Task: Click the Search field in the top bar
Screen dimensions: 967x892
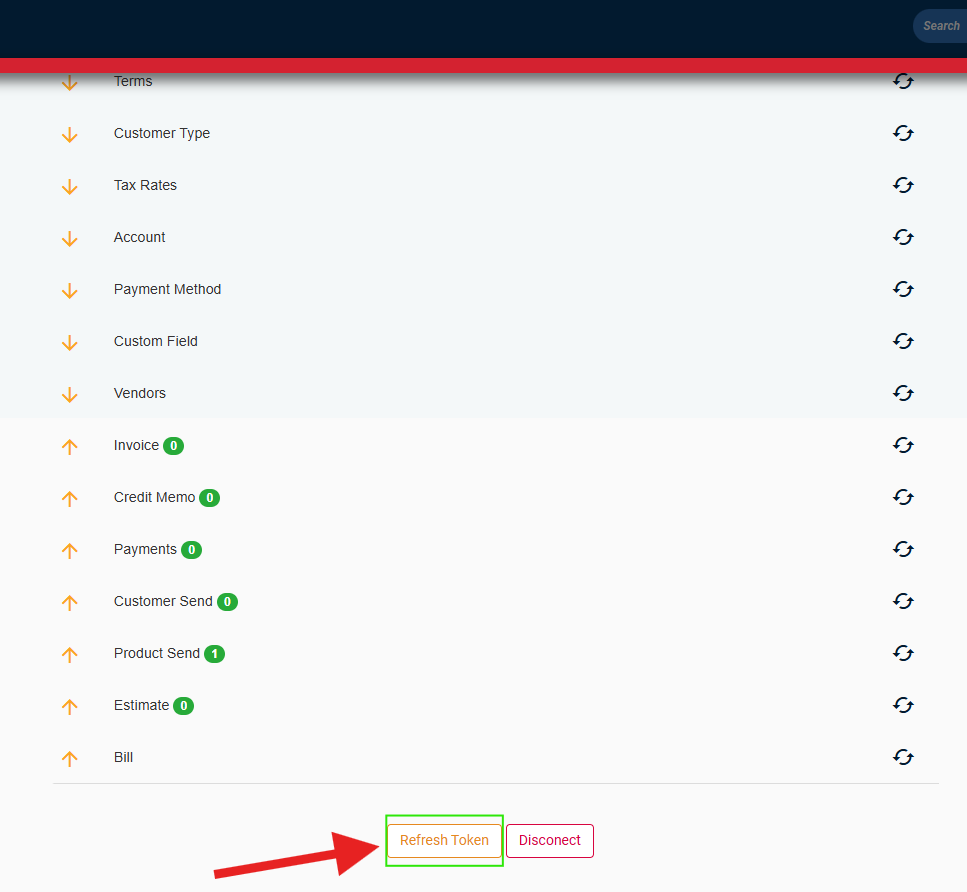Action: click(x=940, y=25)
